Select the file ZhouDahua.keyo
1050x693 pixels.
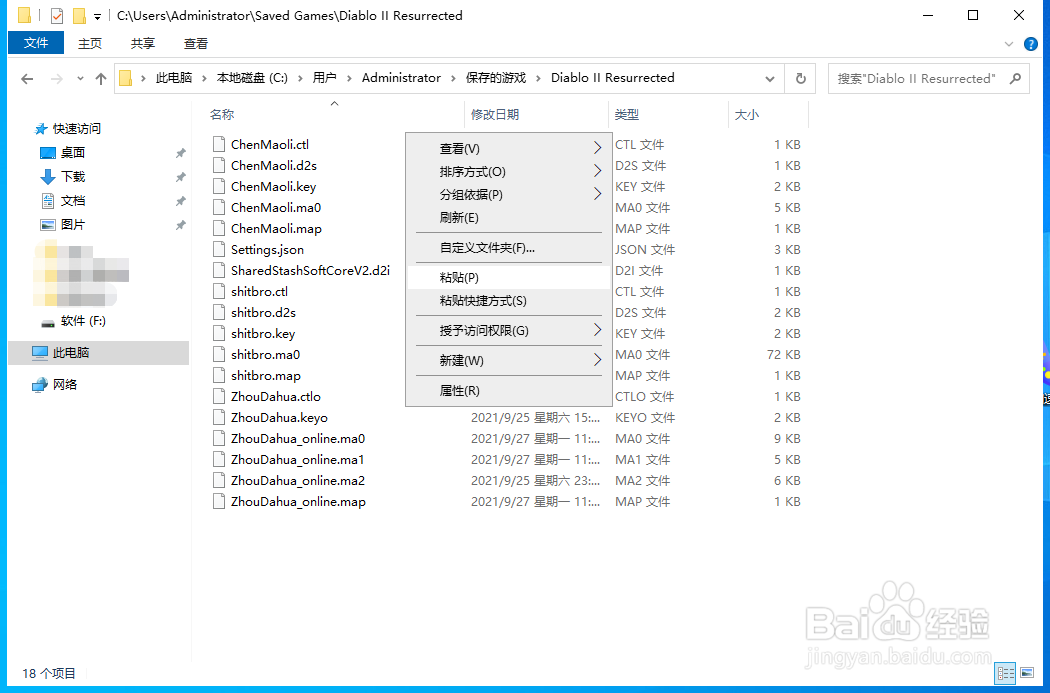(279, 418)
